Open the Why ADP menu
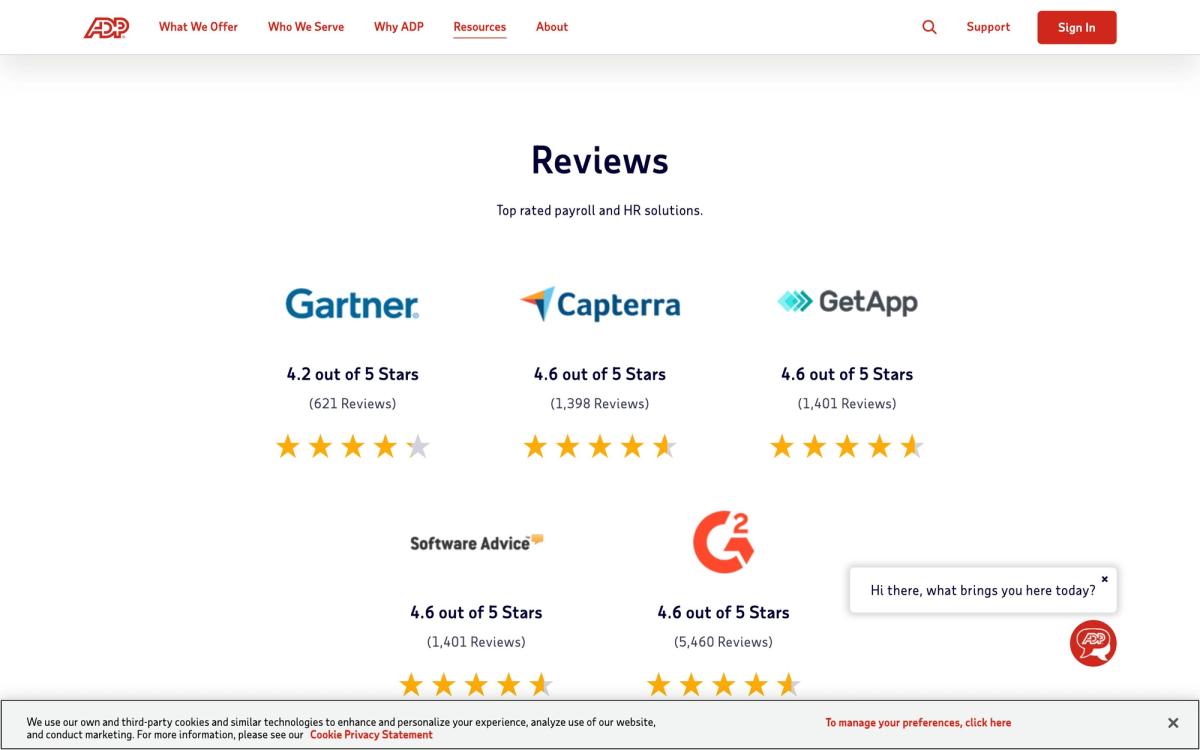Screen dimensions: 1200x750 coord(399,27)
